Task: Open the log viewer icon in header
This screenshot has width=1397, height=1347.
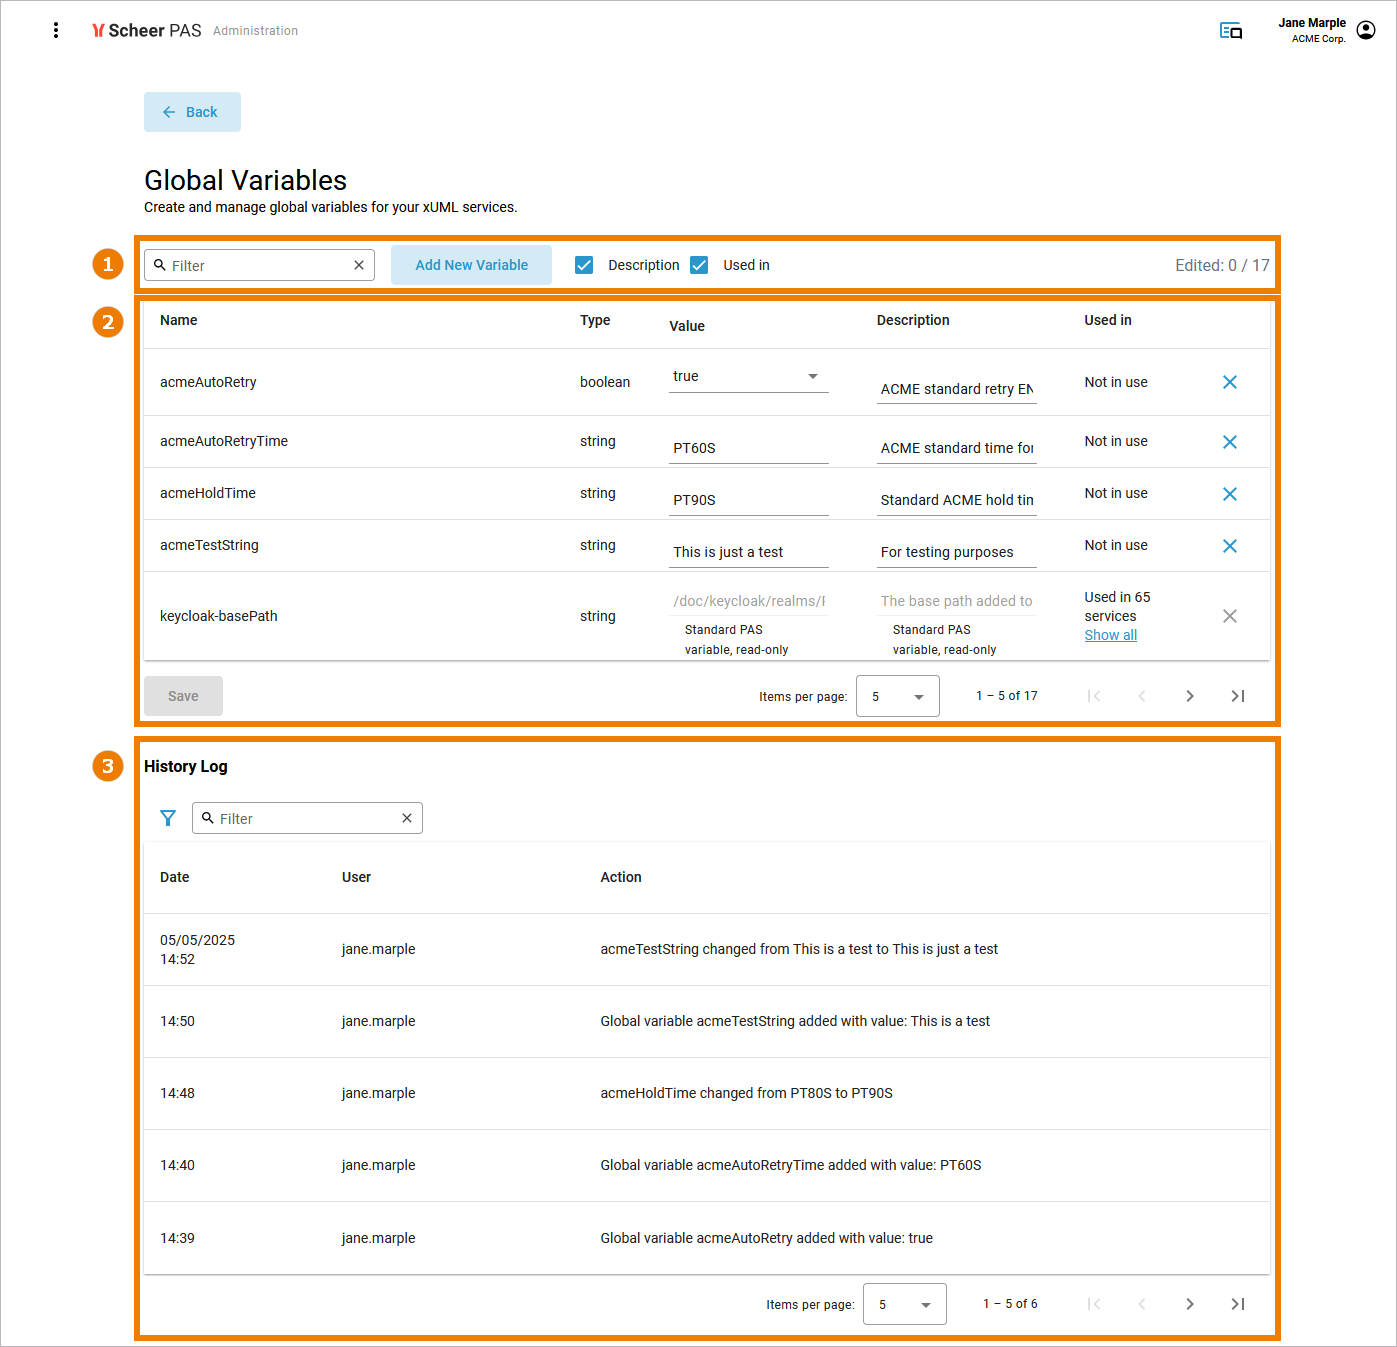Action: pyautogui.click(x=1231, y=31)
